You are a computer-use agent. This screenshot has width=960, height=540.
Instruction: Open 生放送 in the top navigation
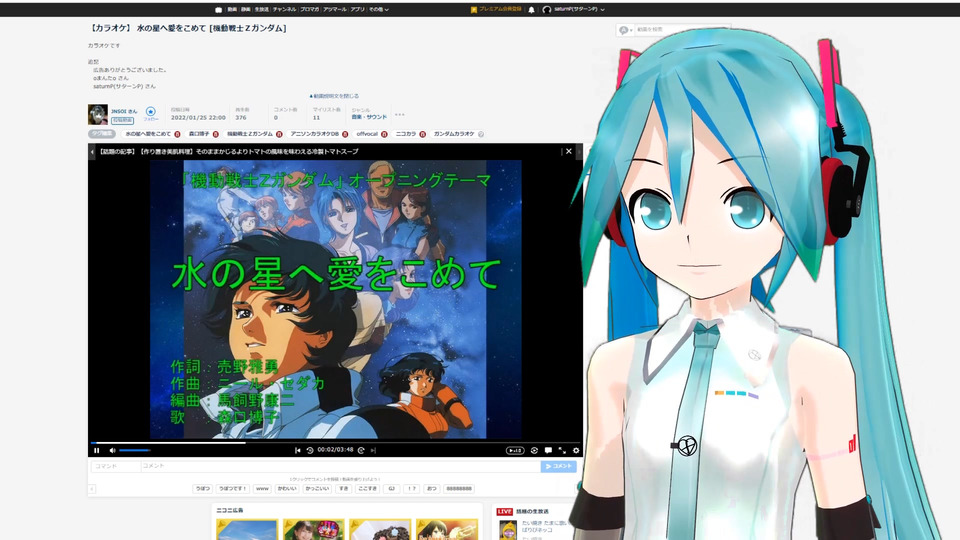click(261, 9)
